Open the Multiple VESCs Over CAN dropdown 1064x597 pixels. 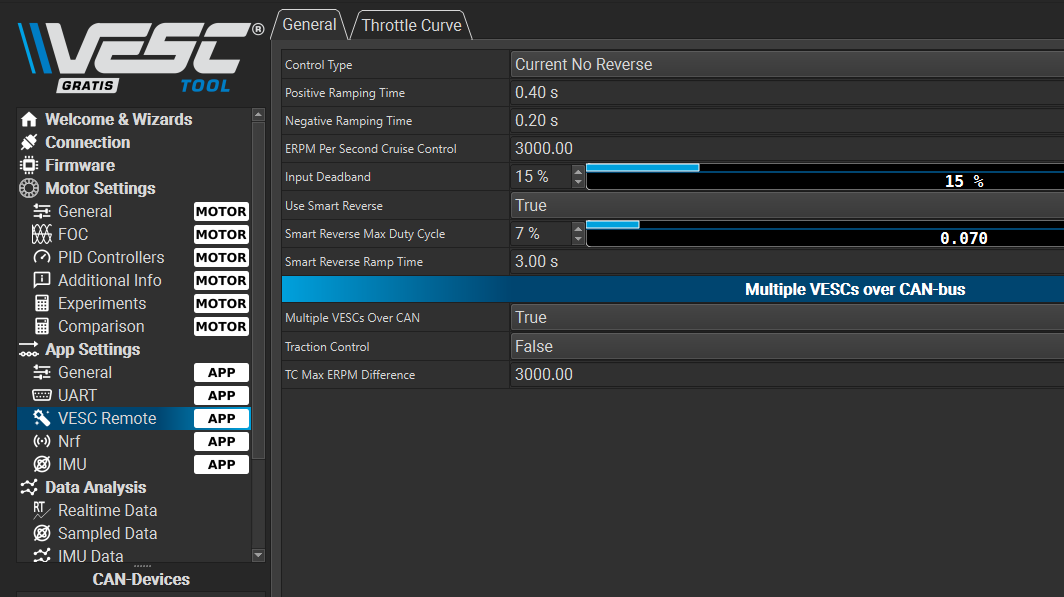tap(787, 317)
